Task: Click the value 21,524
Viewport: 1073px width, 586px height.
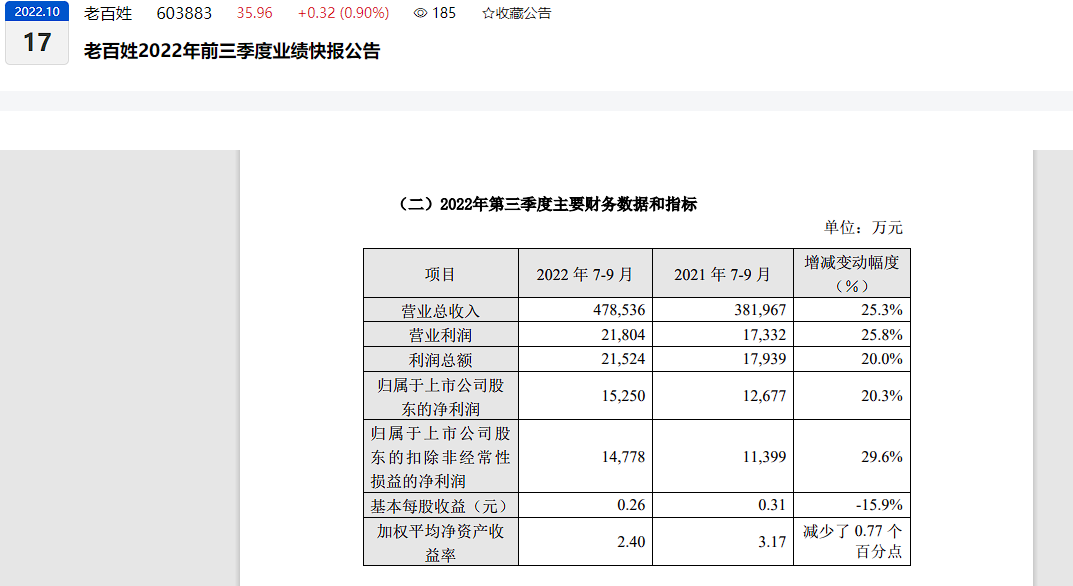Action: [623, 359]
